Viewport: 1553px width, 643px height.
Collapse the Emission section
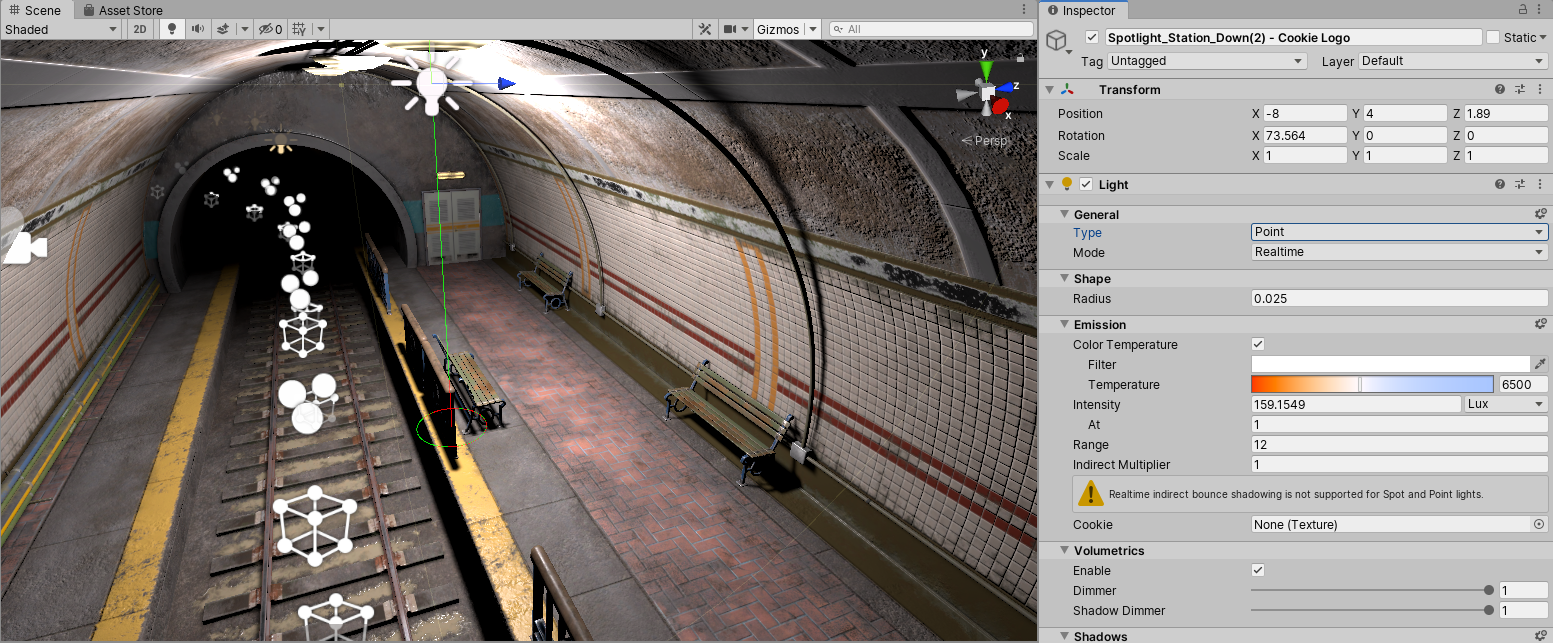[x=1065, y=325]
